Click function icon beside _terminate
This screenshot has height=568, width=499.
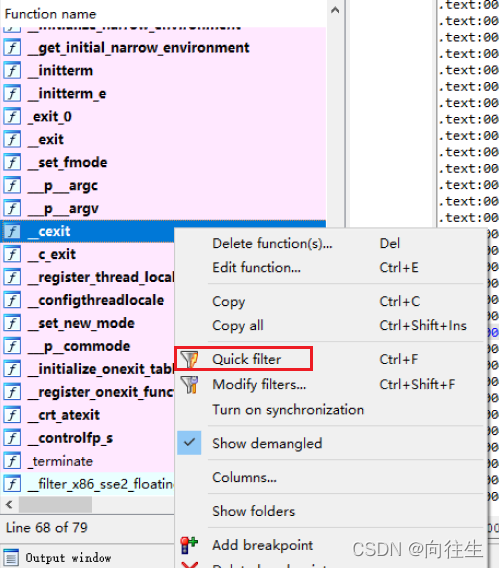[12, 461]
